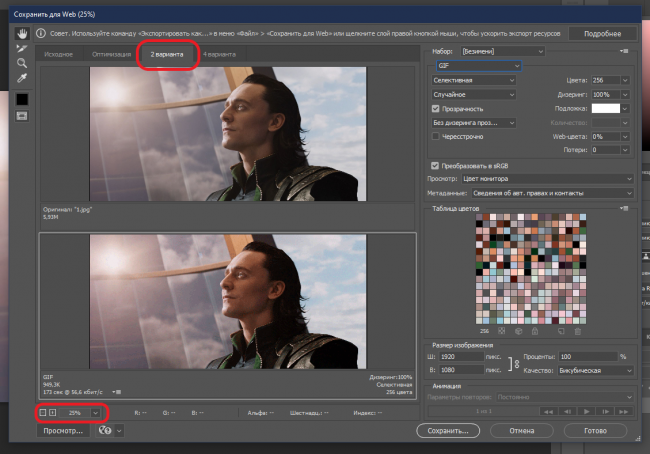Open the Без дизеринга проз... dropdown
This screenshot has height=454, width=650.
click(473, 123)
